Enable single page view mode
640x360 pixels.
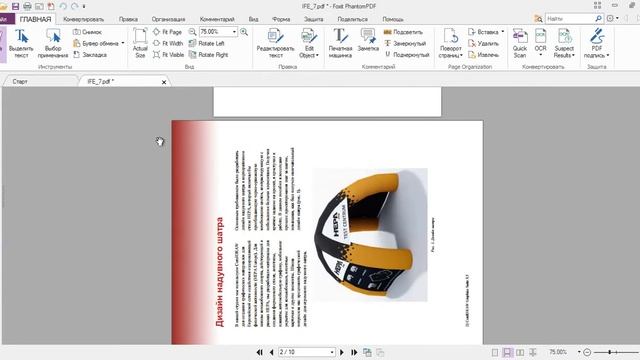point(495,352)
